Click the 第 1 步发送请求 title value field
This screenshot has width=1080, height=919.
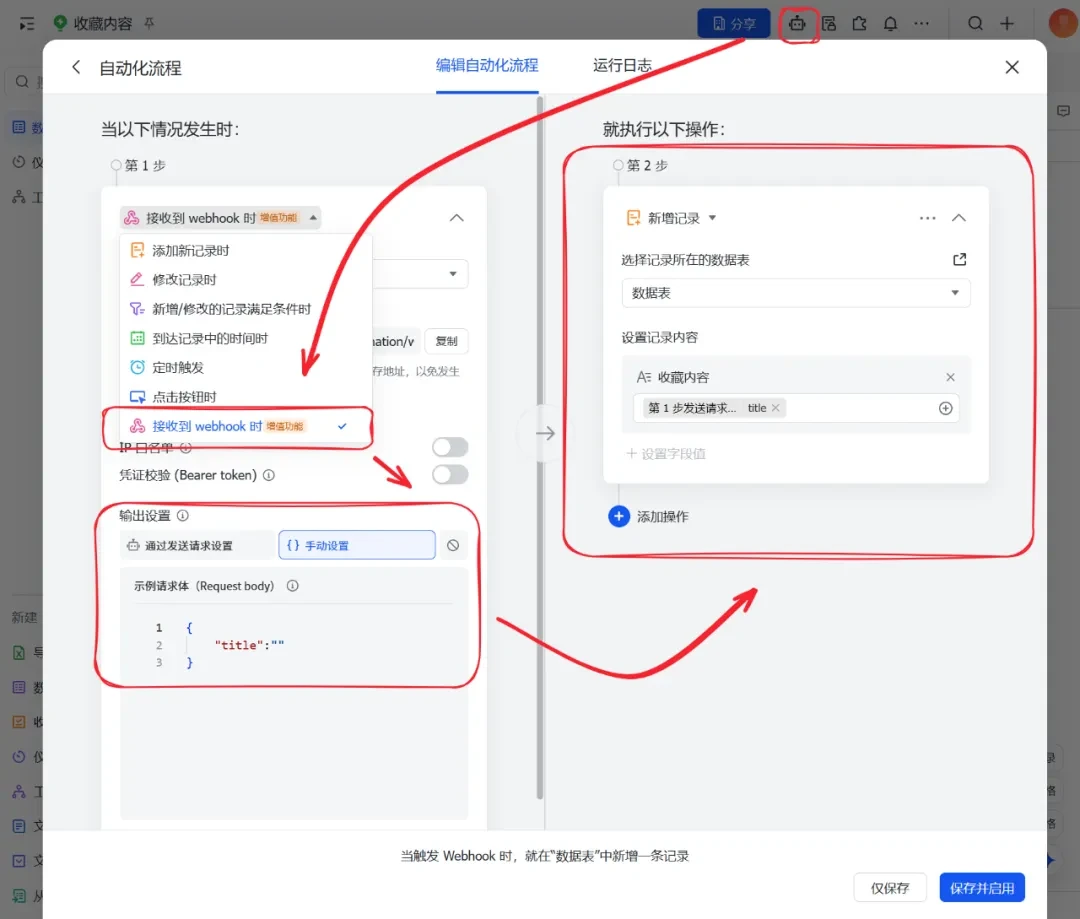pyautogui.click(x=796, y=409)
